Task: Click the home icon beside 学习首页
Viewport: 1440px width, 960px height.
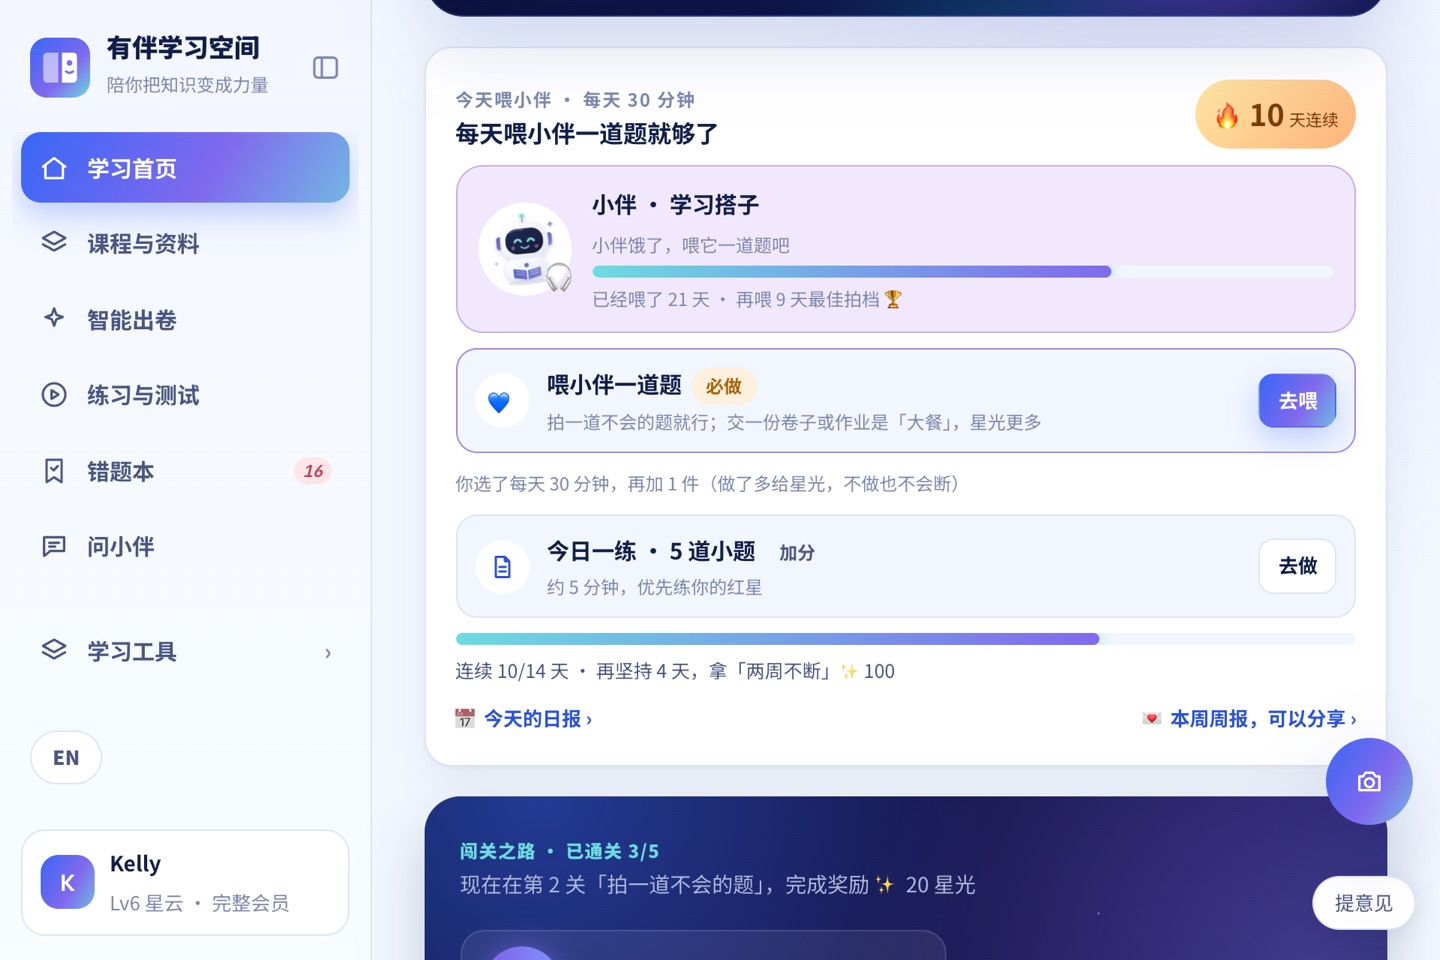Action: [54, 168]
